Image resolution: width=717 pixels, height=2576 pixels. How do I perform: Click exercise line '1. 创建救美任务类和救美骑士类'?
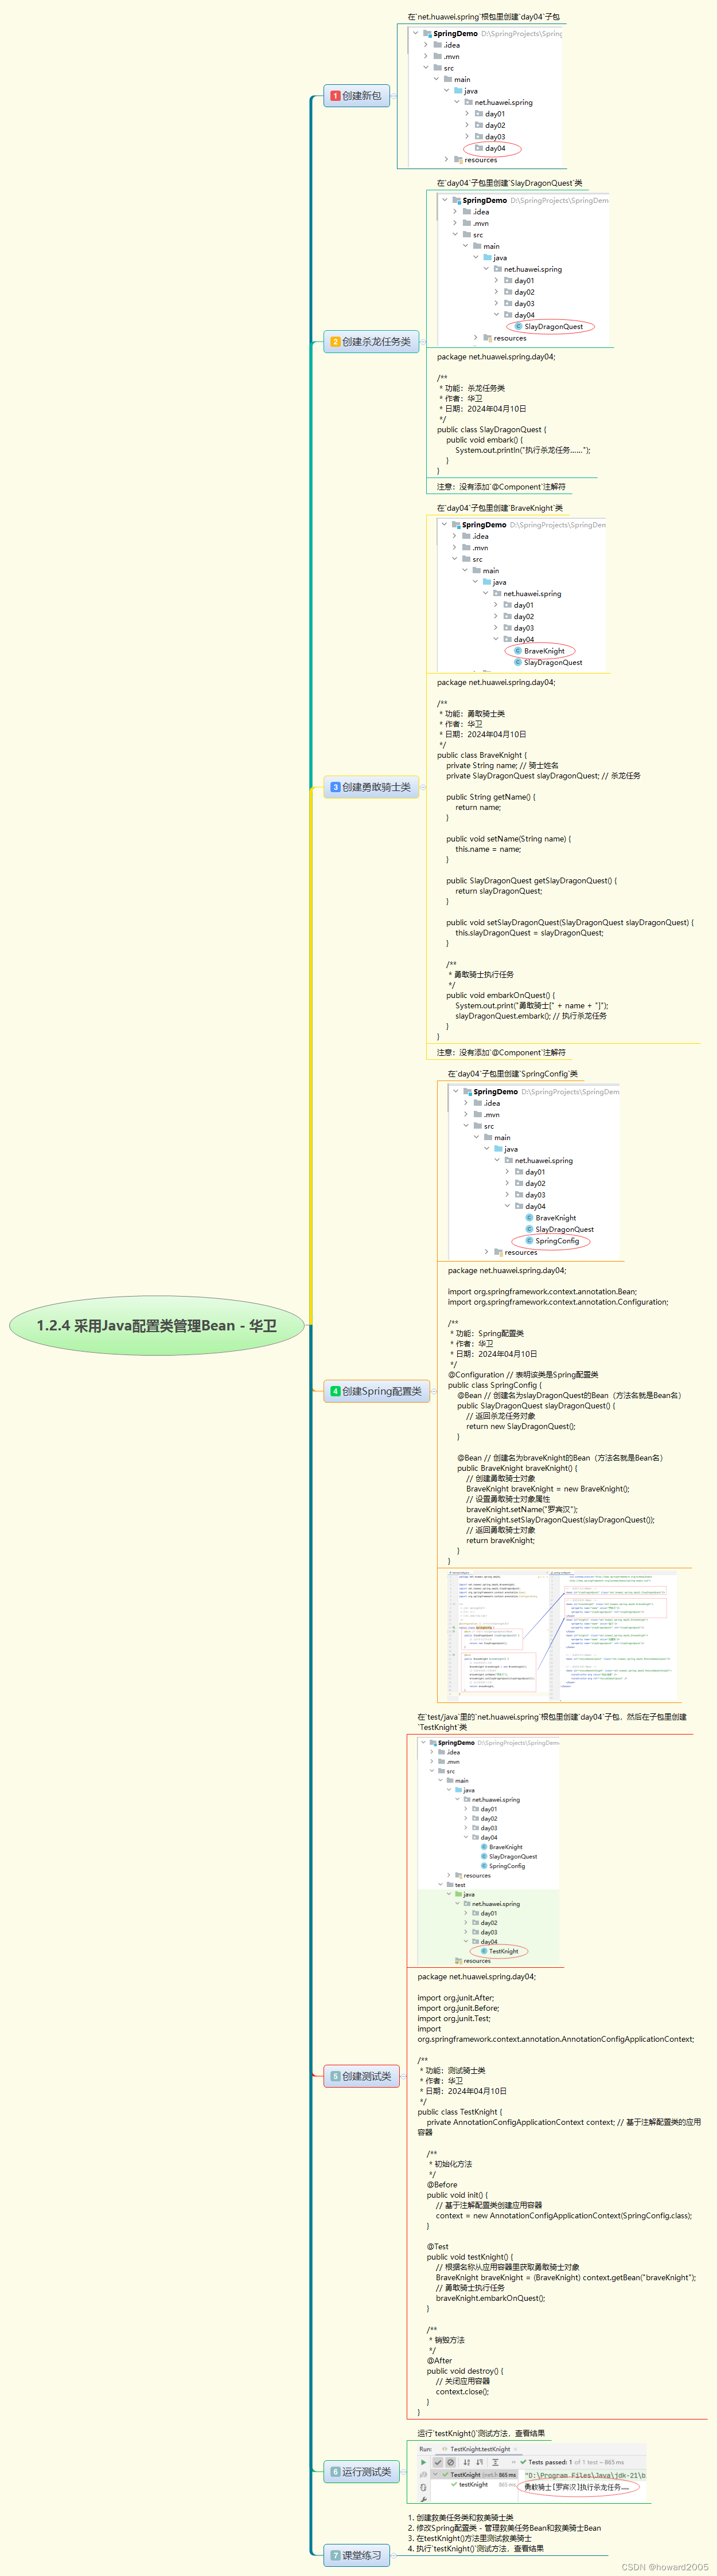(x=460, y=2518)
